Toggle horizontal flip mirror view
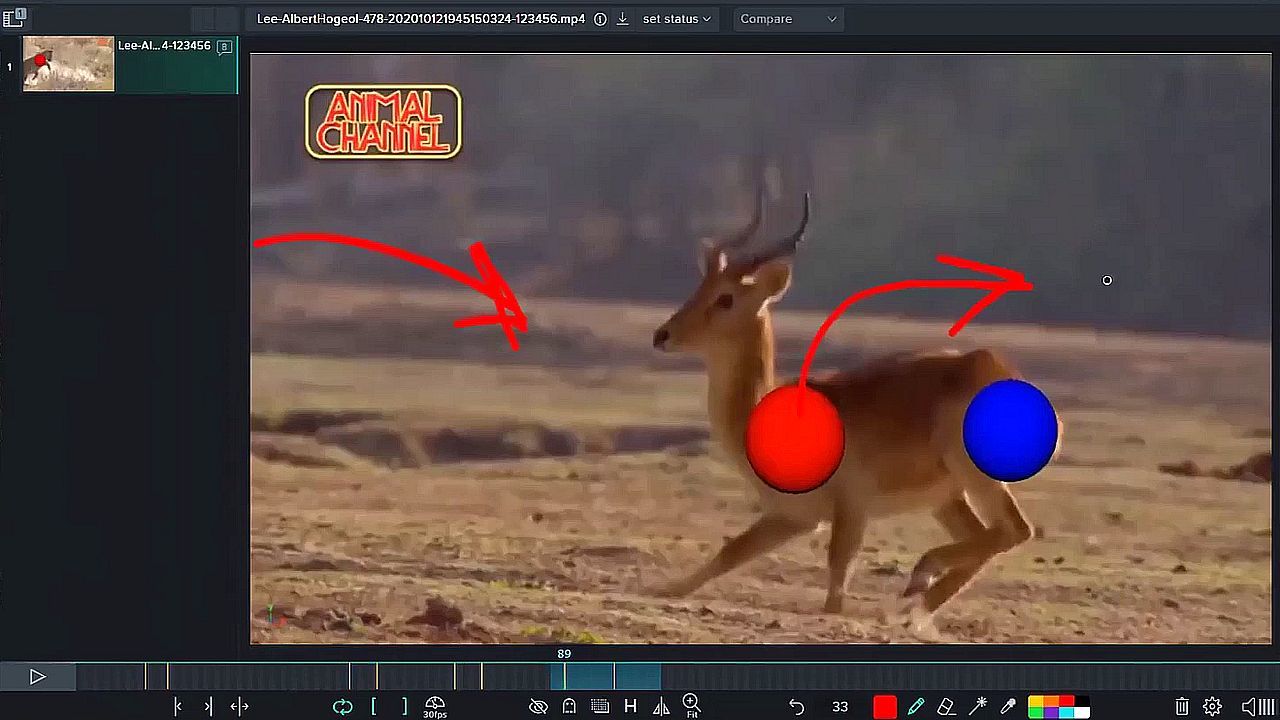The image size is (1280, 720). pyautogui.click(x=661, y=707)
